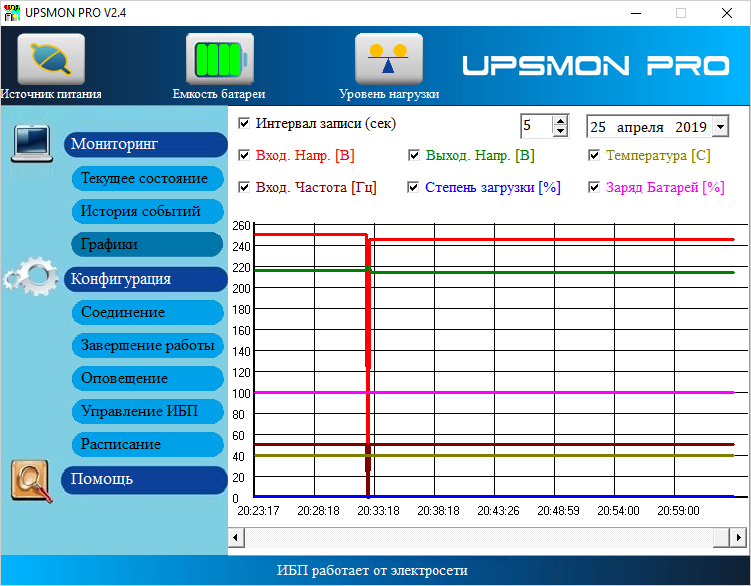
Task: Toggle the Температура [C] checkbox
Action: coord(594,155)
